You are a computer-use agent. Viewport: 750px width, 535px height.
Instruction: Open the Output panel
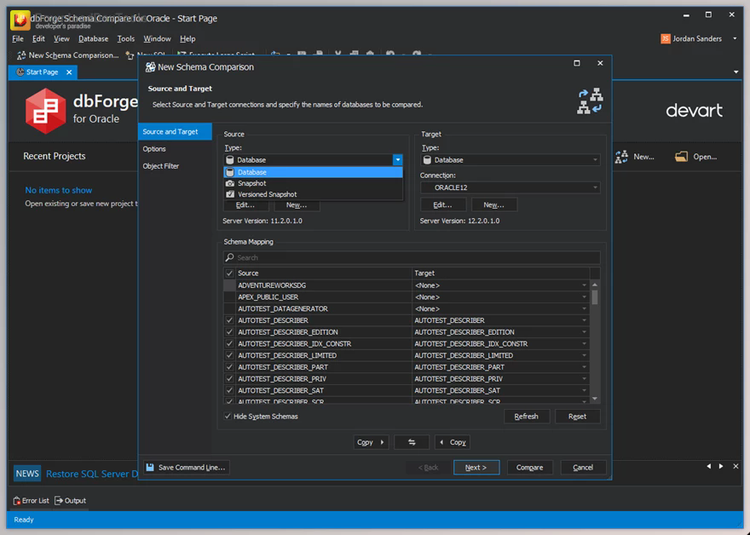(70, 500)
